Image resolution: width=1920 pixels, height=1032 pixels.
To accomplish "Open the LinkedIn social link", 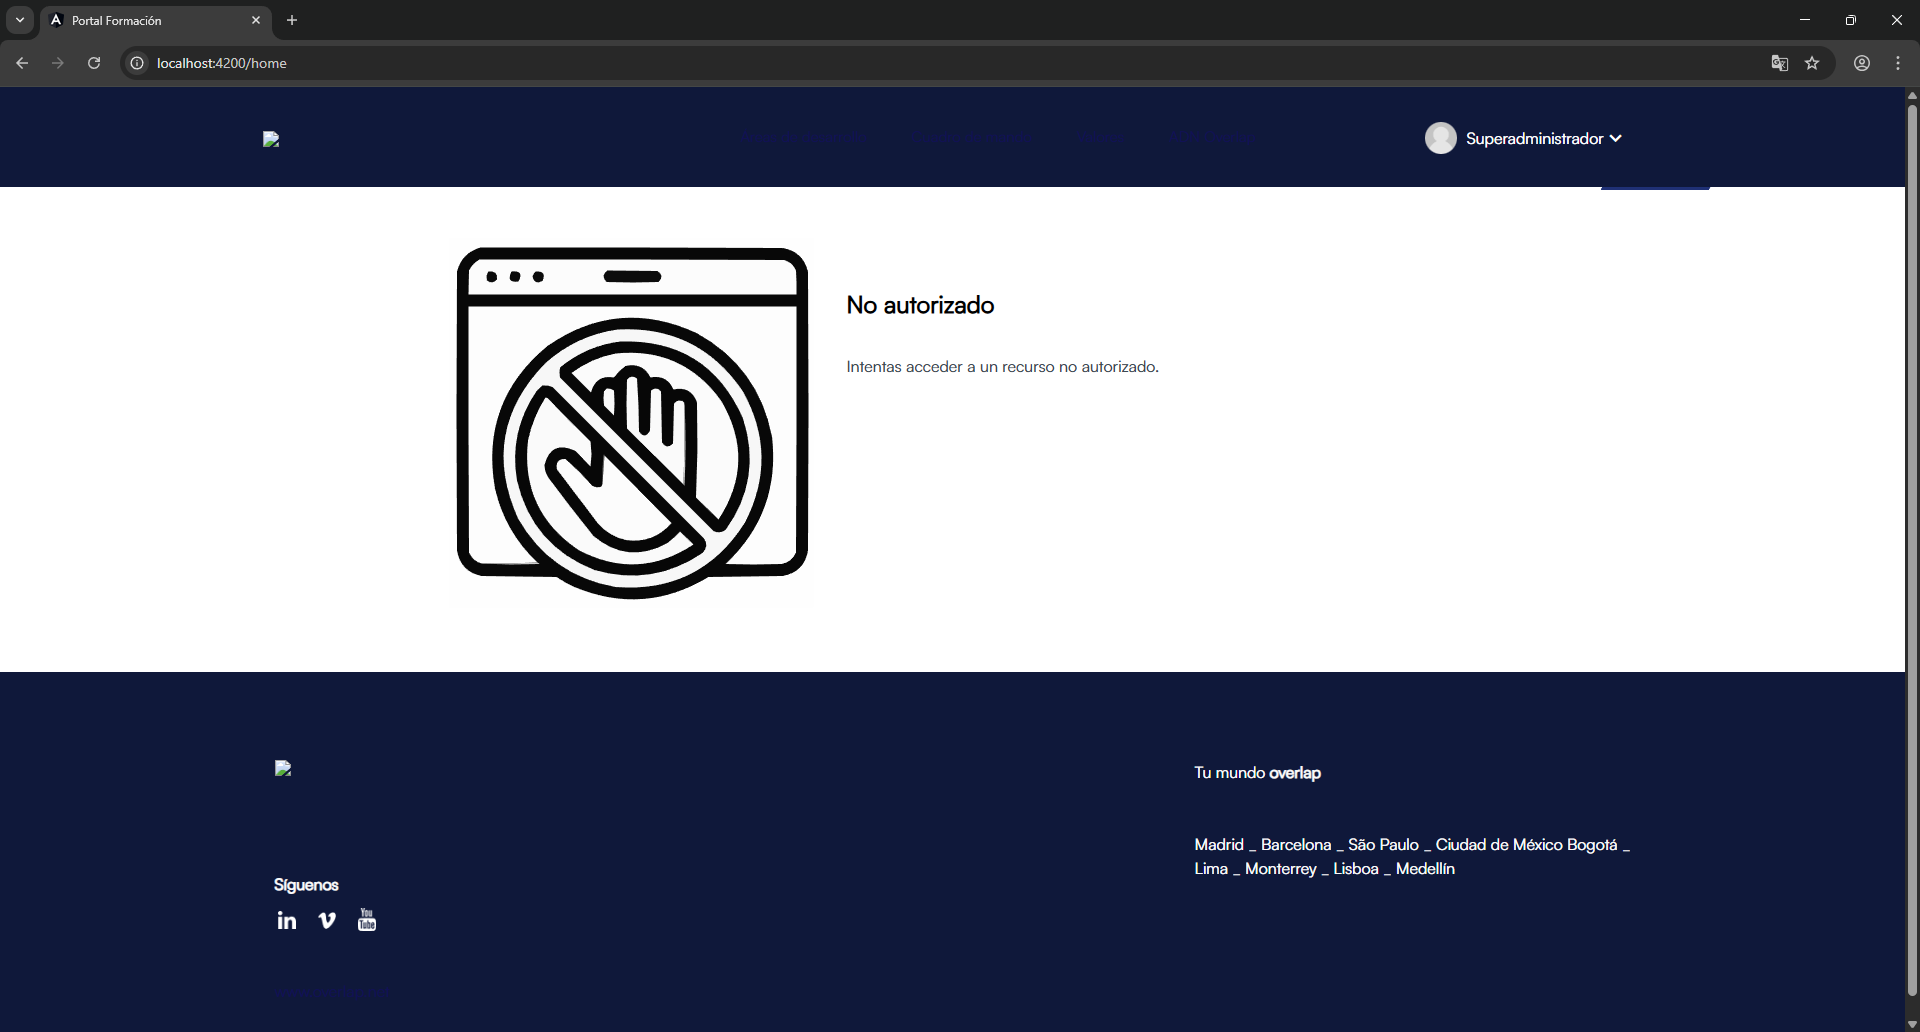I will pos(287,920).
